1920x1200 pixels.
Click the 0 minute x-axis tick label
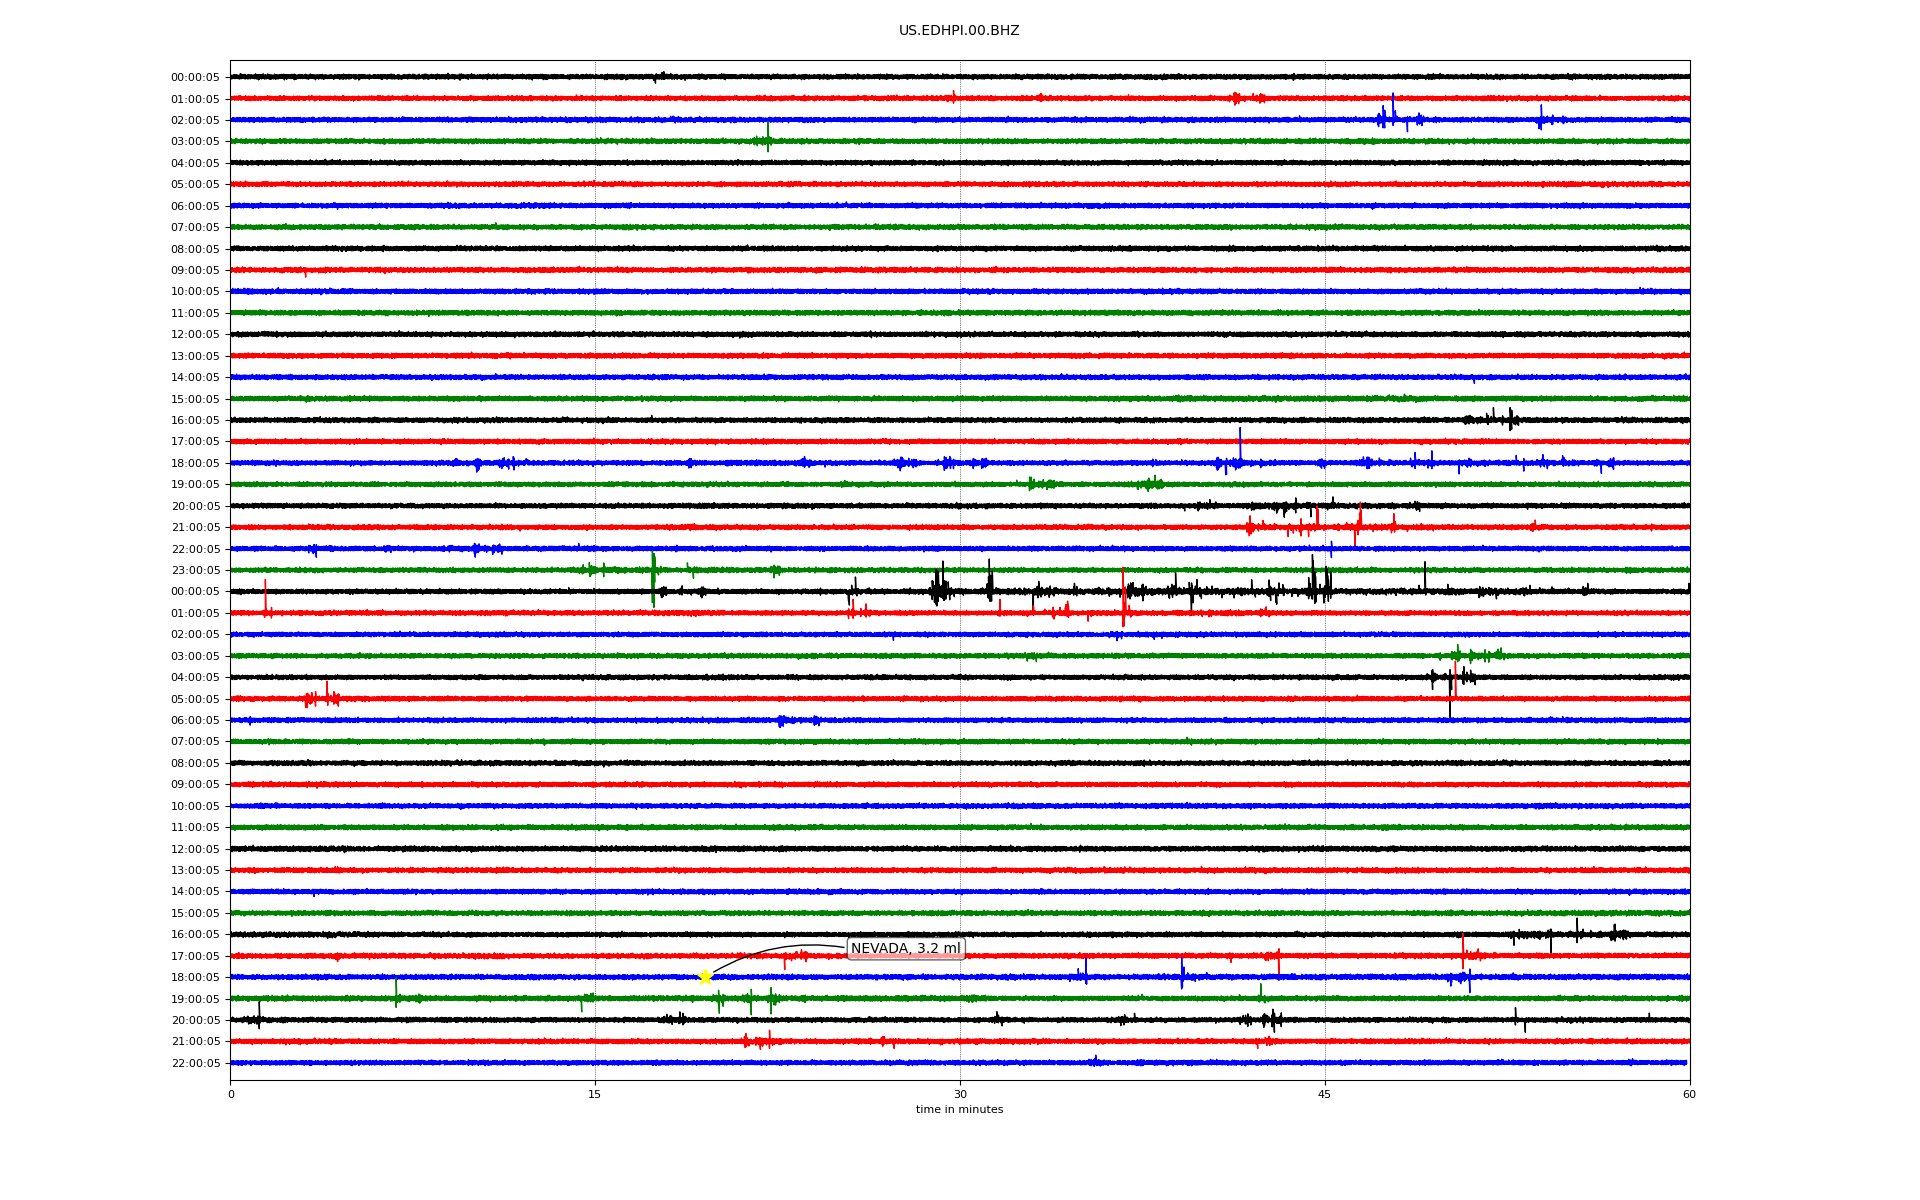(231, 1094)
